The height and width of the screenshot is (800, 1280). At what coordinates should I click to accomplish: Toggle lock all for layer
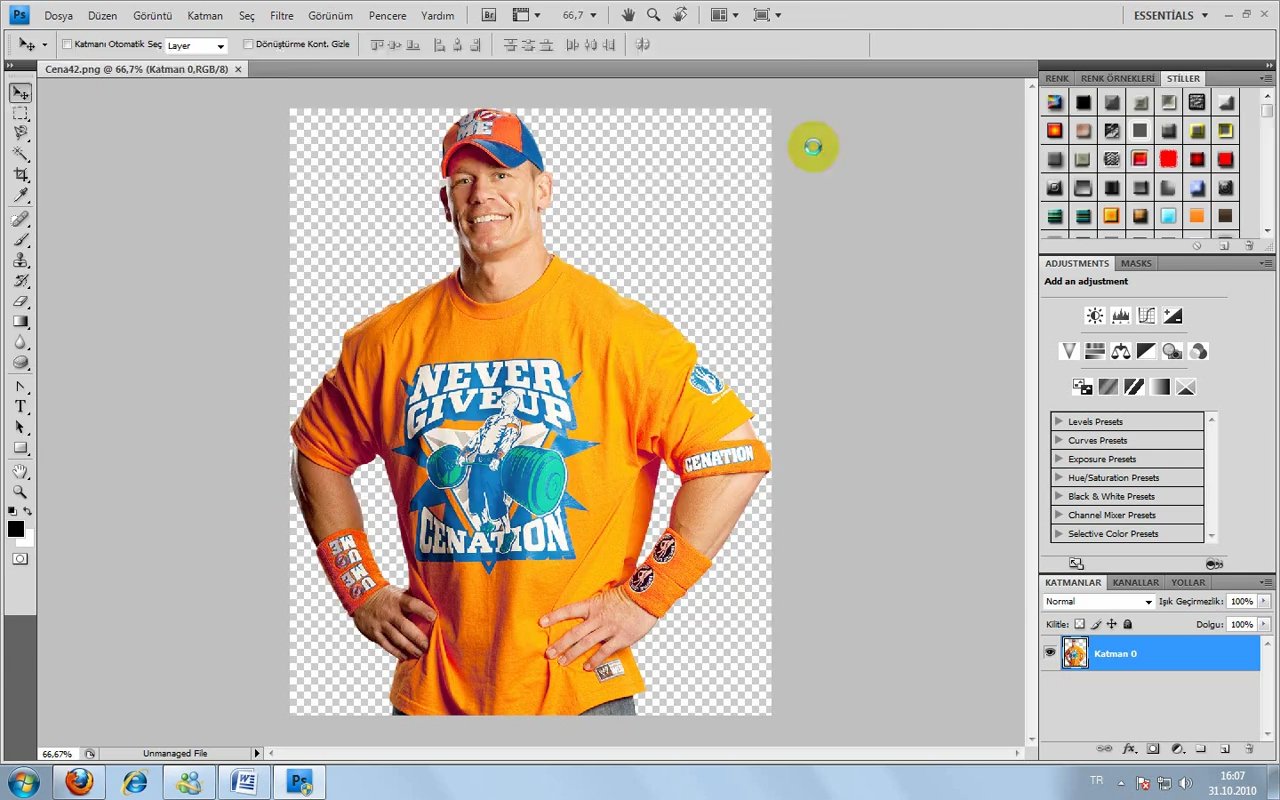point(1128,624)
